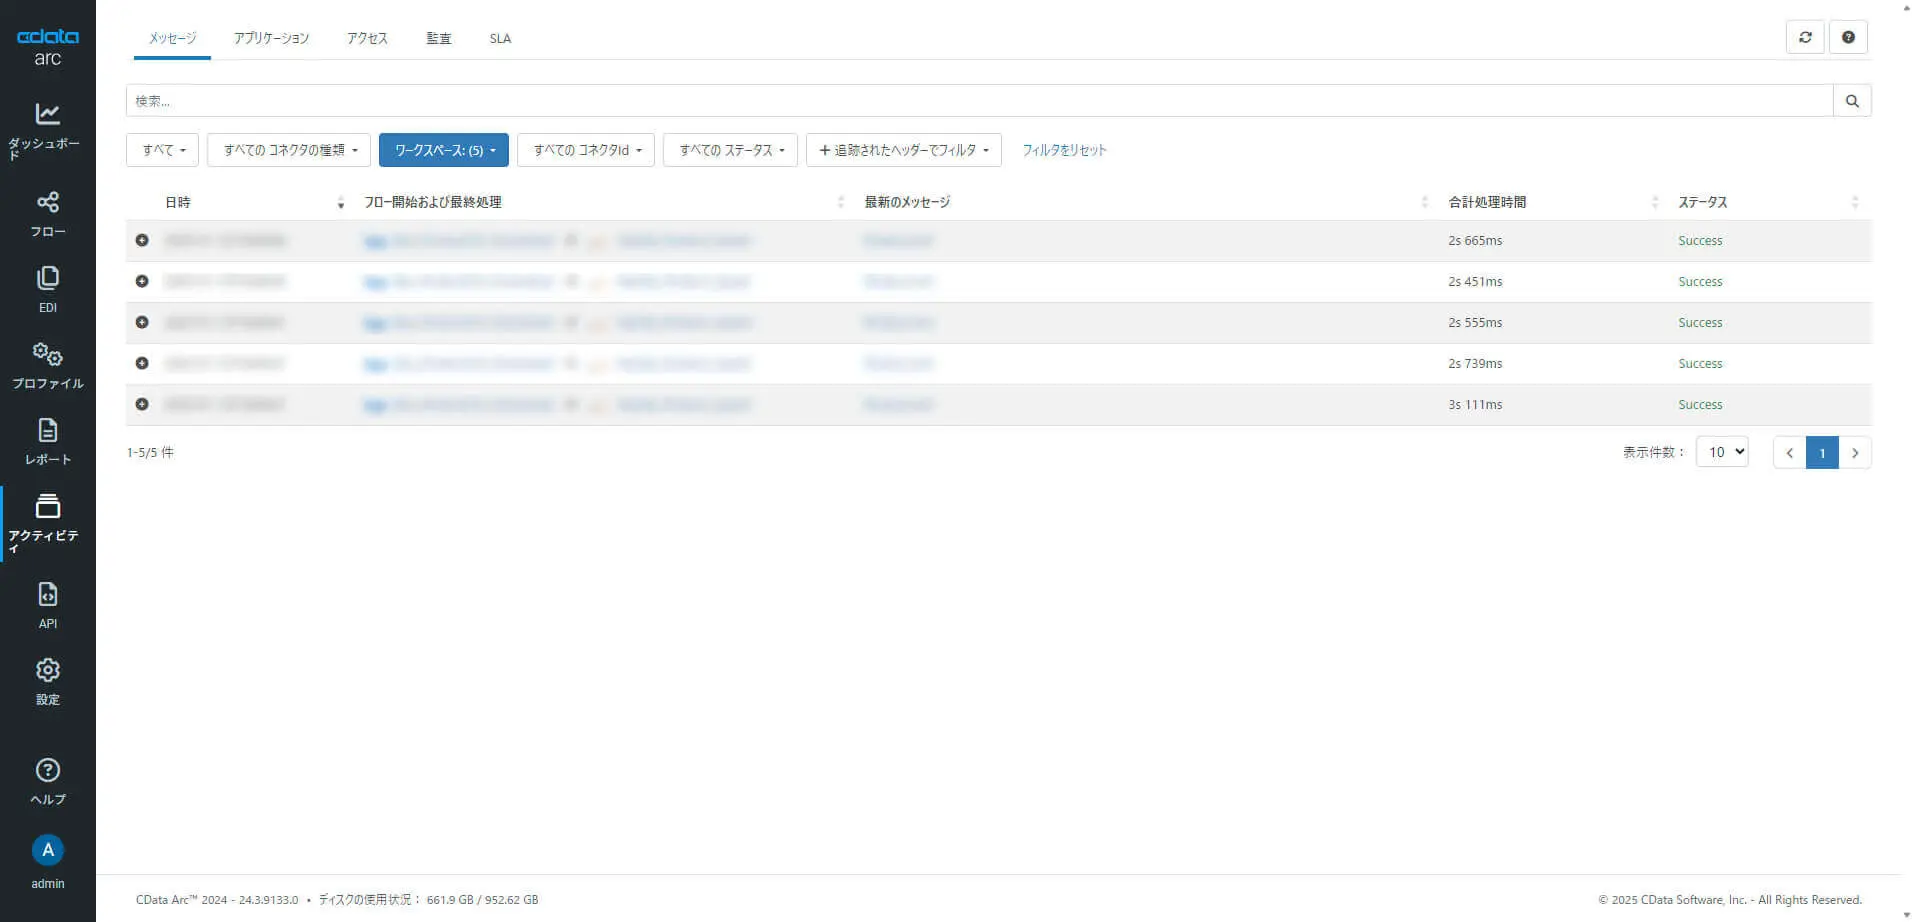Open the すべてのステータス dropdown
Image resolution: width=1912 pixels, height=922 pixels.
tap(730, 150)
